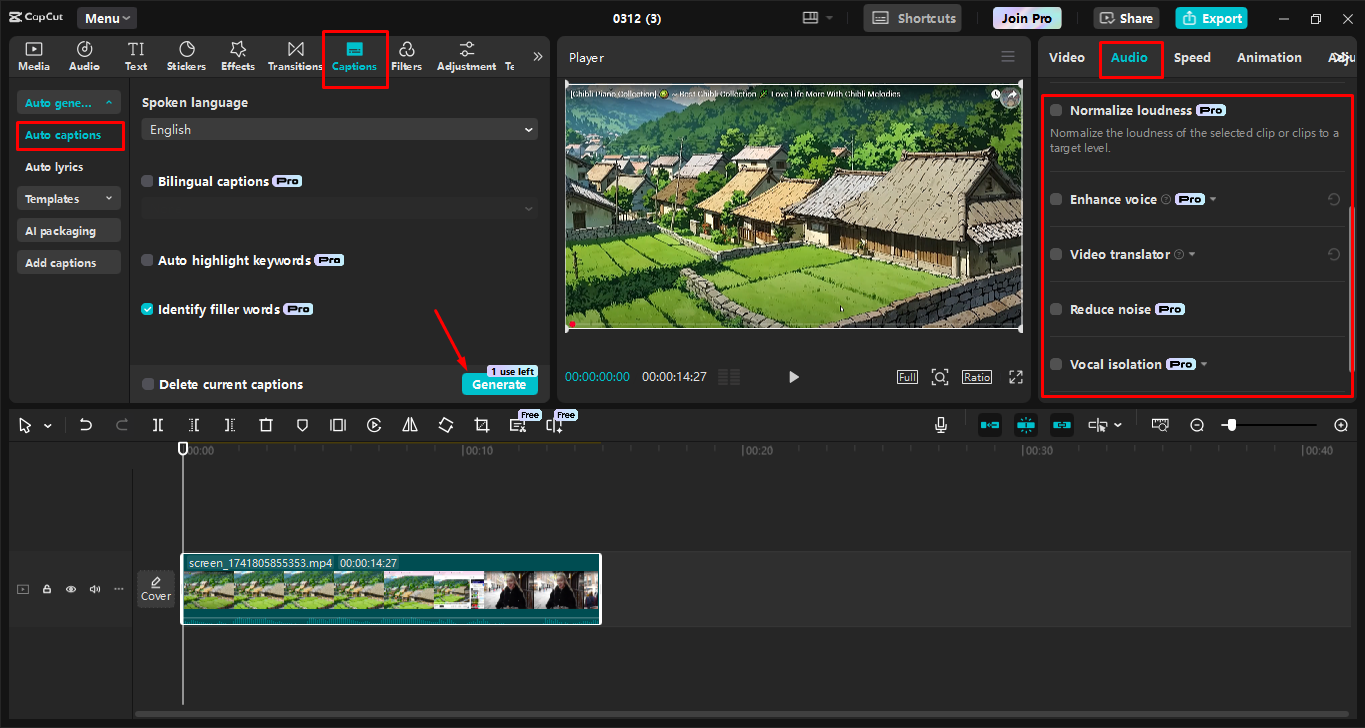
Task: Switch to the Speed tab
Action: pos(1192,57)
